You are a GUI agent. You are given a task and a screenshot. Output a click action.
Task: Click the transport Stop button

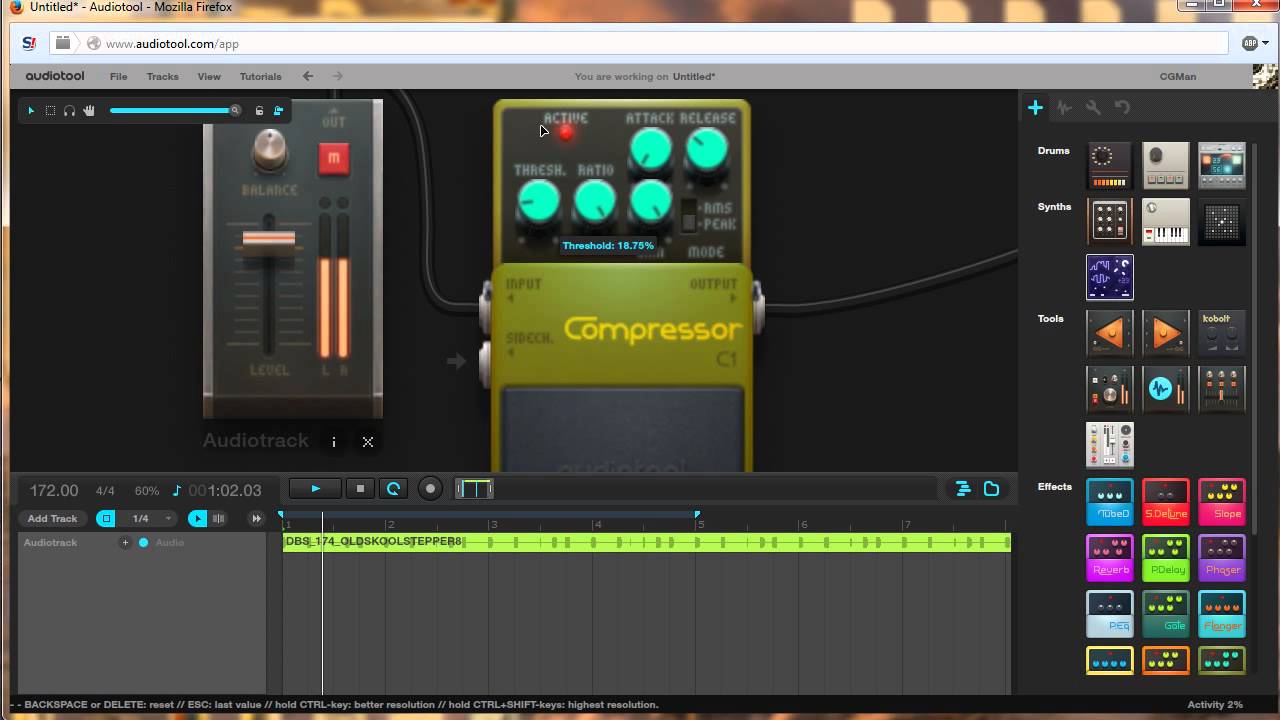360,489
